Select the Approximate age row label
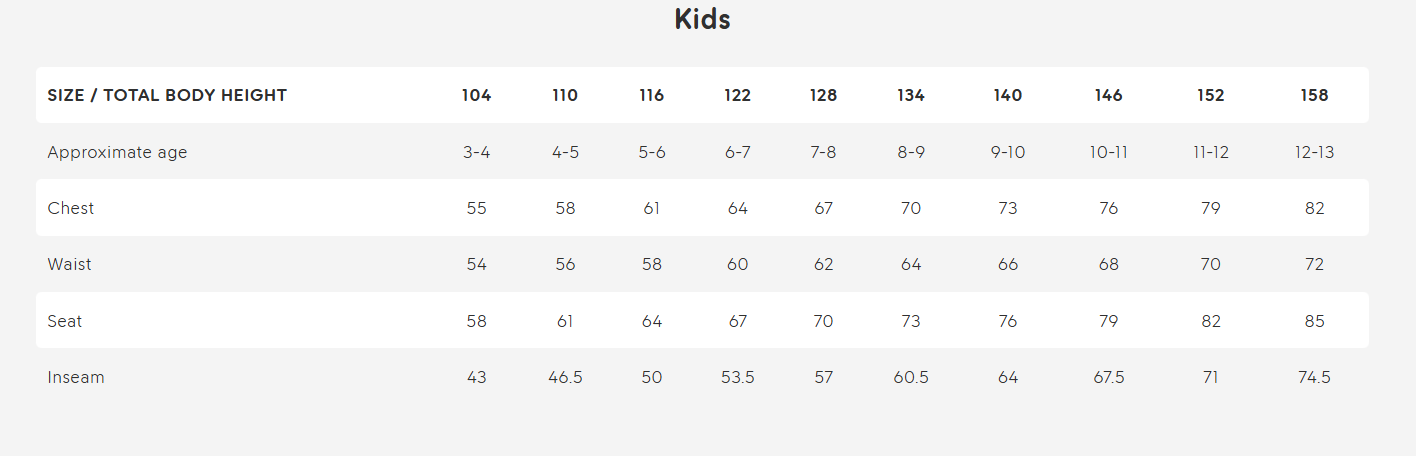The image size is (1416, 456). [x=117, y=153]
